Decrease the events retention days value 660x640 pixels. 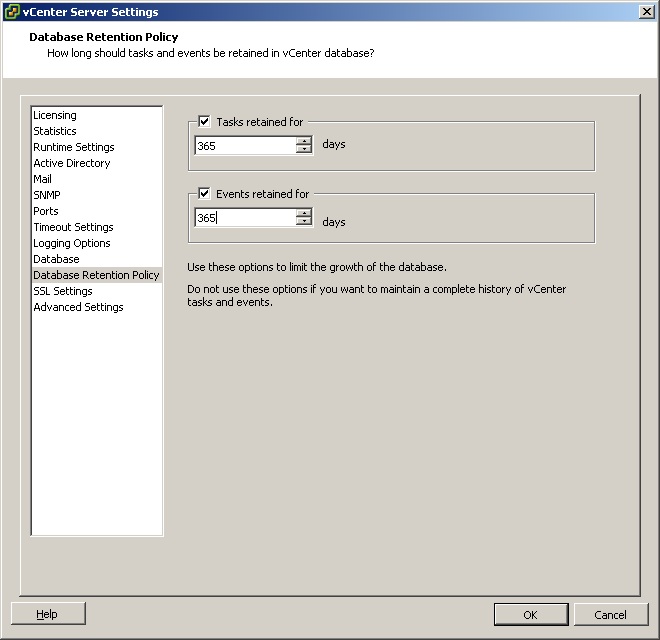tap(303, 221)
